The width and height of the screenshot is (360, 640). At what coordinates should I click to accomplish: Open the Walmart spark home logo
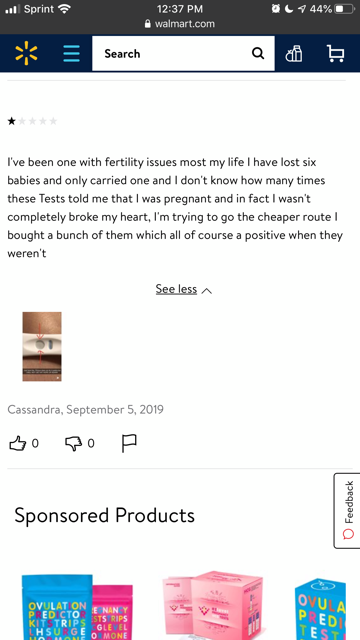pyautogui.click(x=27, y=53)
